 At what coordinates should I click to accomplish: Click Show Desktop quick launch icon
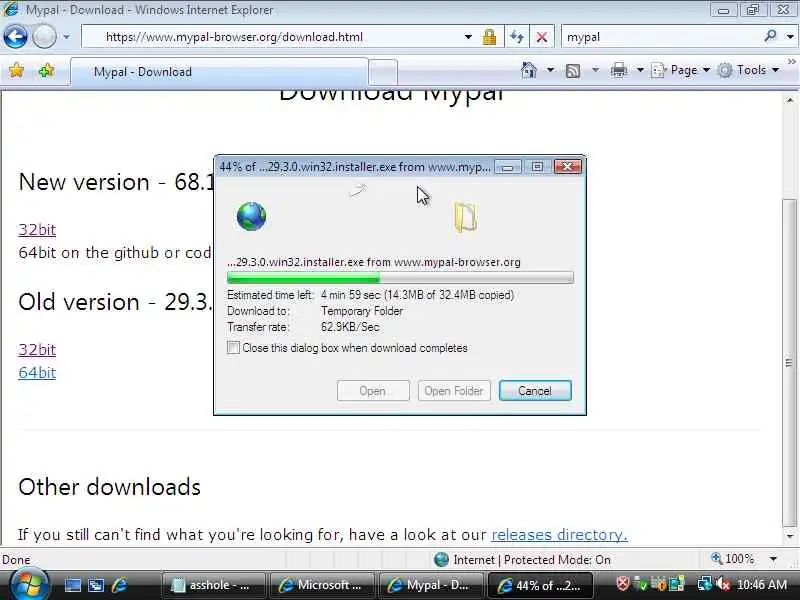click(x=72, y=585)
